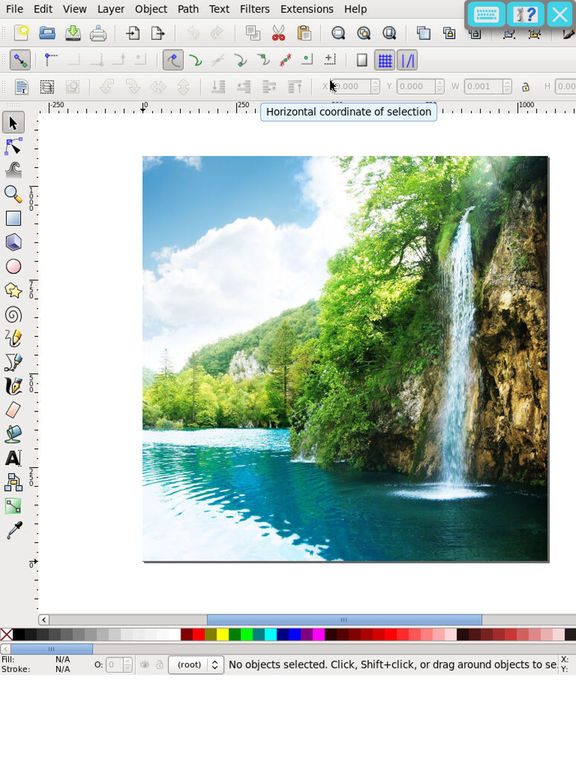Print the document icon

pos(98,33)
